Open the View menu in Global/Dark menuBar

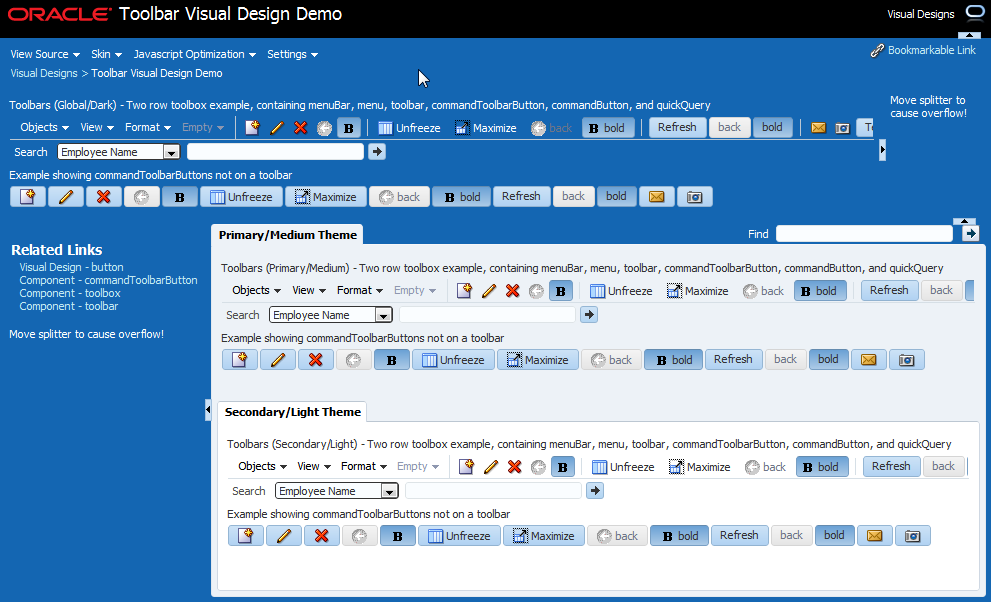[x=97, y=128]
